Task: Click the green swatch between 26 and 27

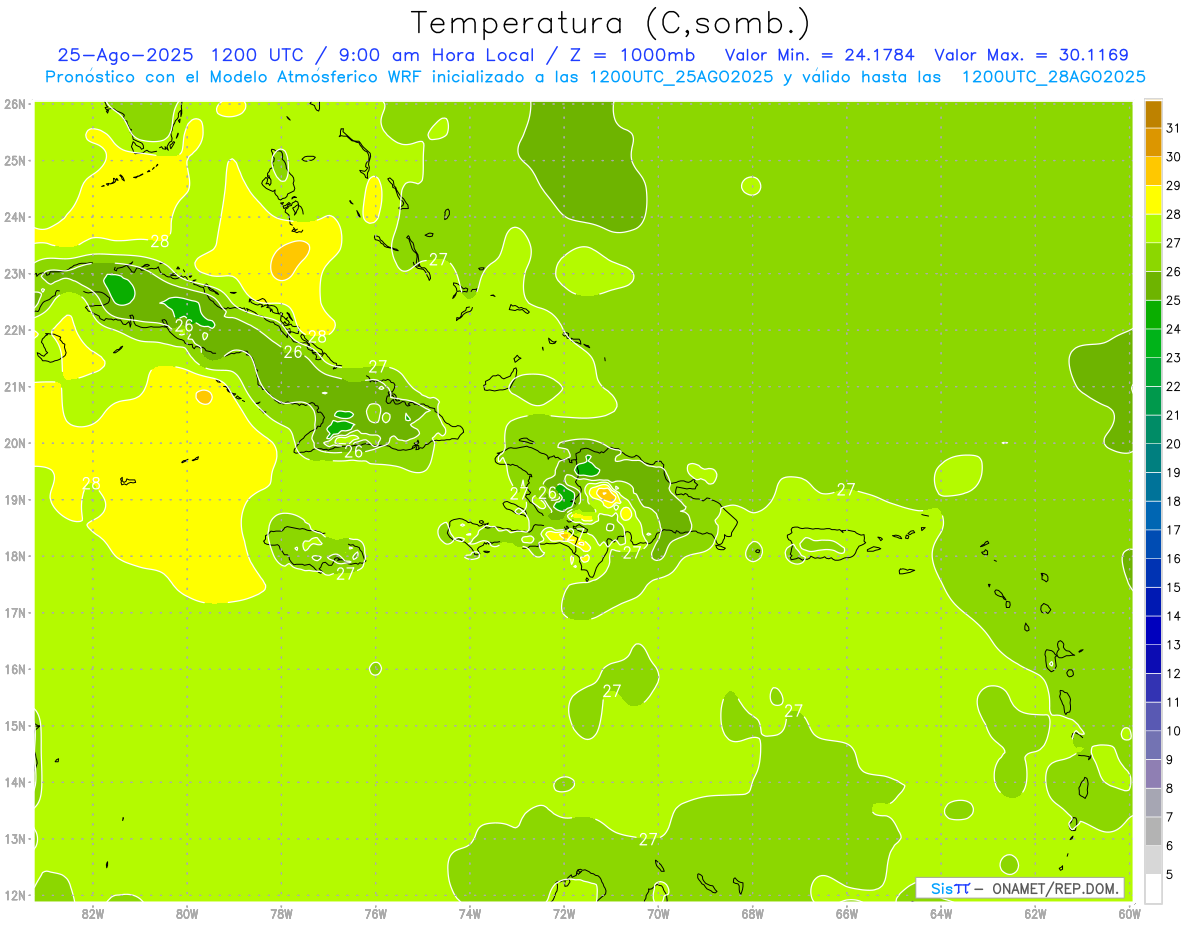Action: (x=1153, y=257)
